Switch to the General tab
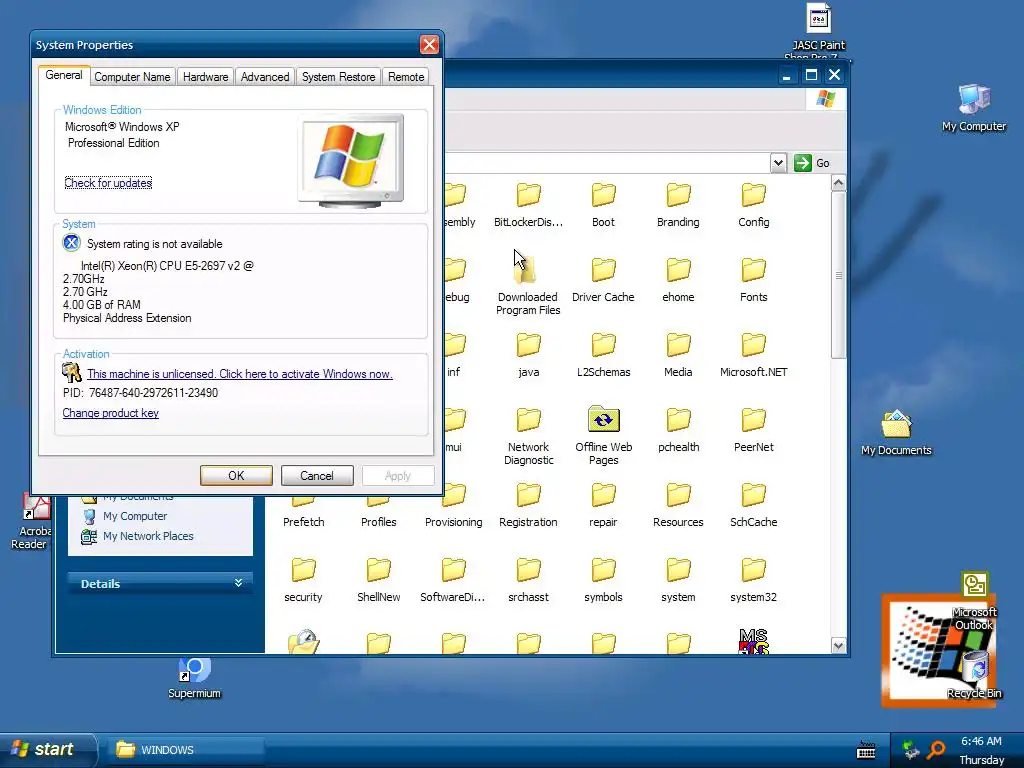Screen dimensions: 1024x768 64,75
